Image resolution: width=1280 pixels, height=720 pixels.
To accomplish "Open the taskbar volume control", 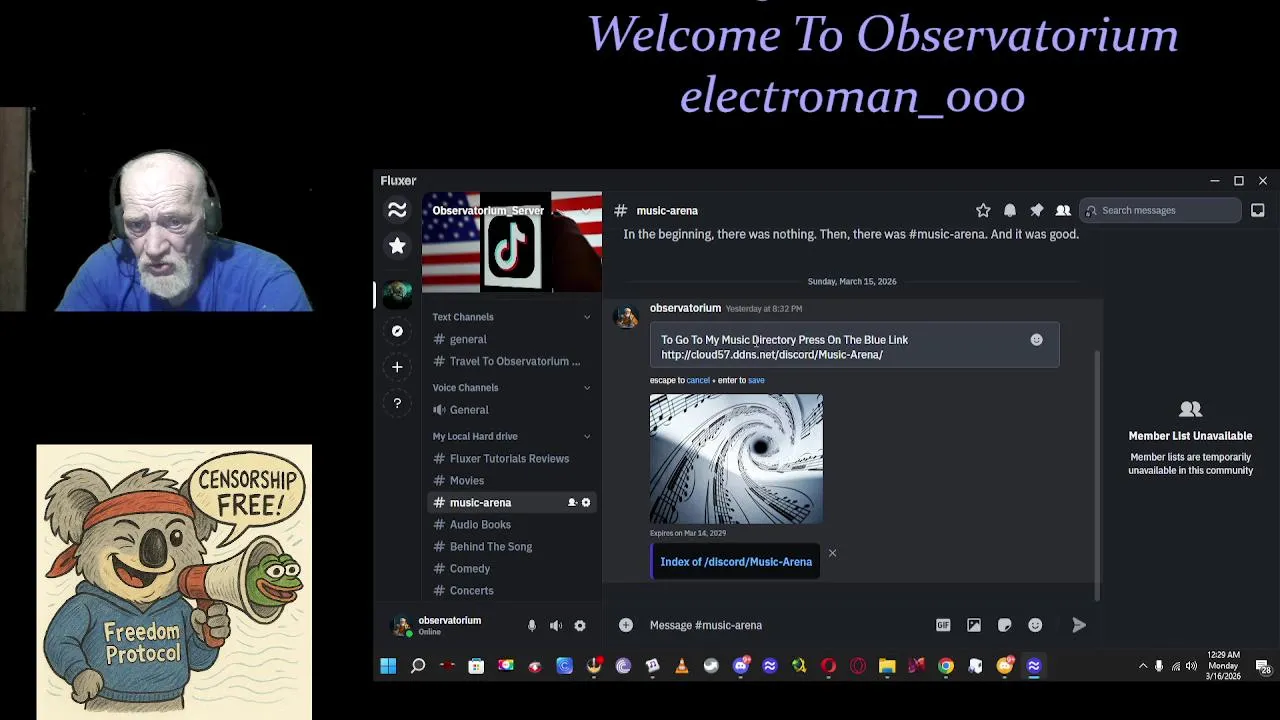I will pos(1191,666).
